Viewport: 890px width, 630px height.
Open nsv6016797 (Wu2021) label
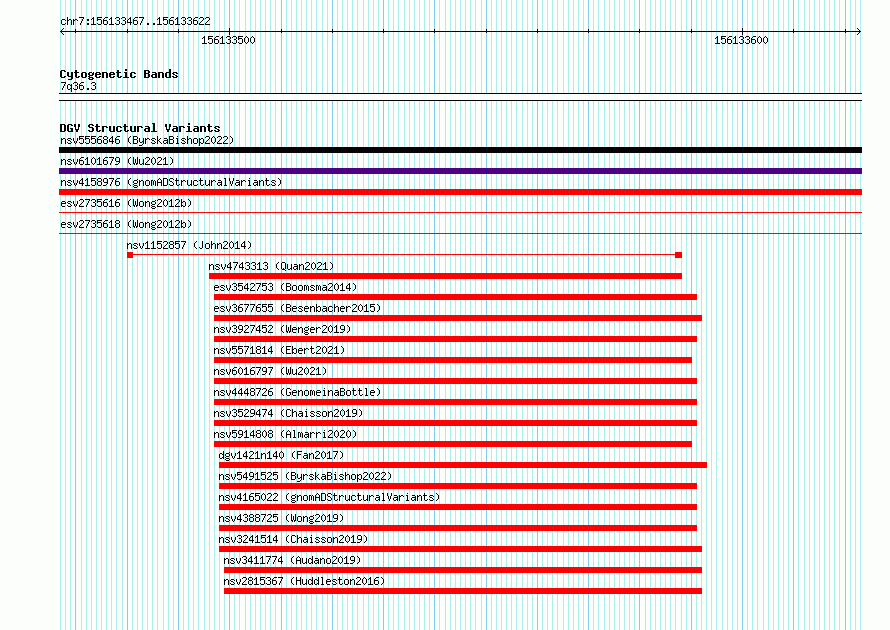pos(270,371)
